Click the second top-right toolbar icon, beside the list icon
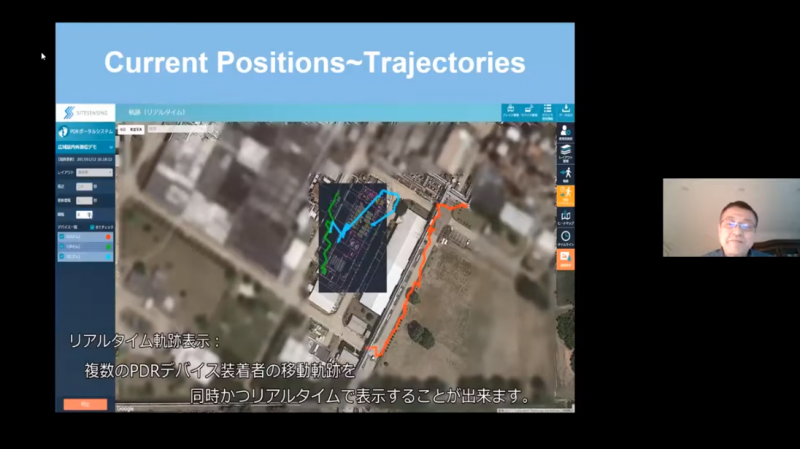Viewport: 800px width, 449px height. coord(529,111)
